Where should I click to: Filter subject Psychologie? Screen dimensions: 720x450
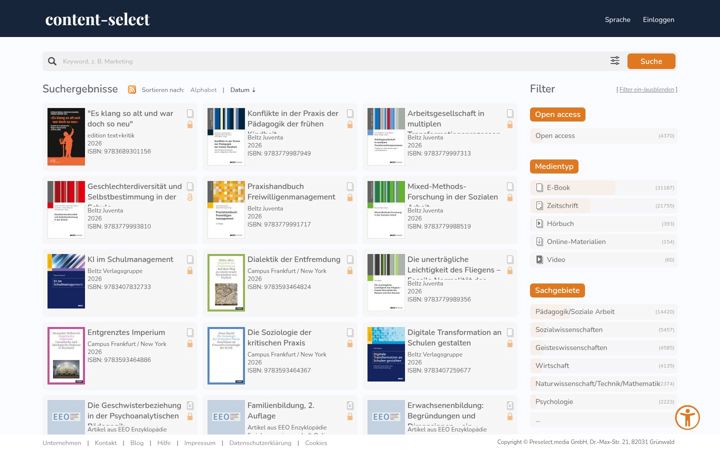(603, 401)
